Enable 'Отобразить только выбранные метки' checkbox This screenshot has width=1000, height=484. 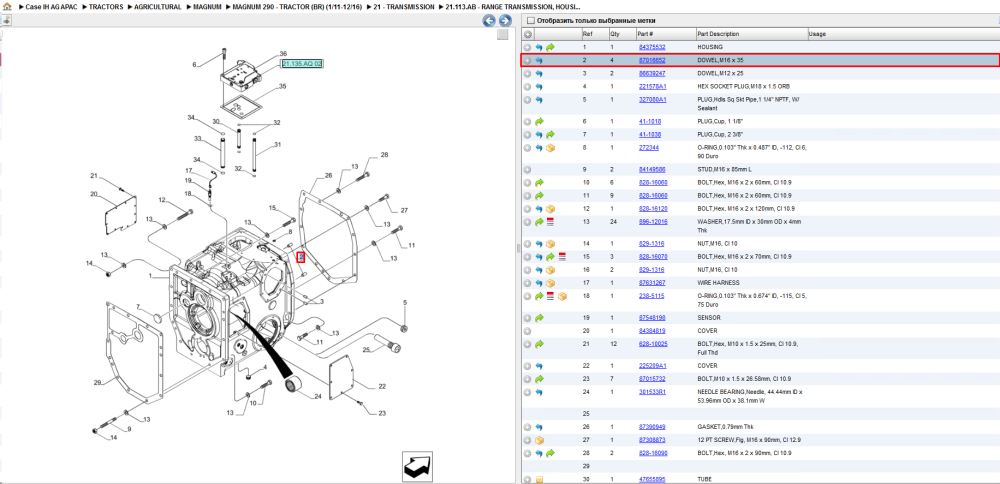[x=531, y=21]
